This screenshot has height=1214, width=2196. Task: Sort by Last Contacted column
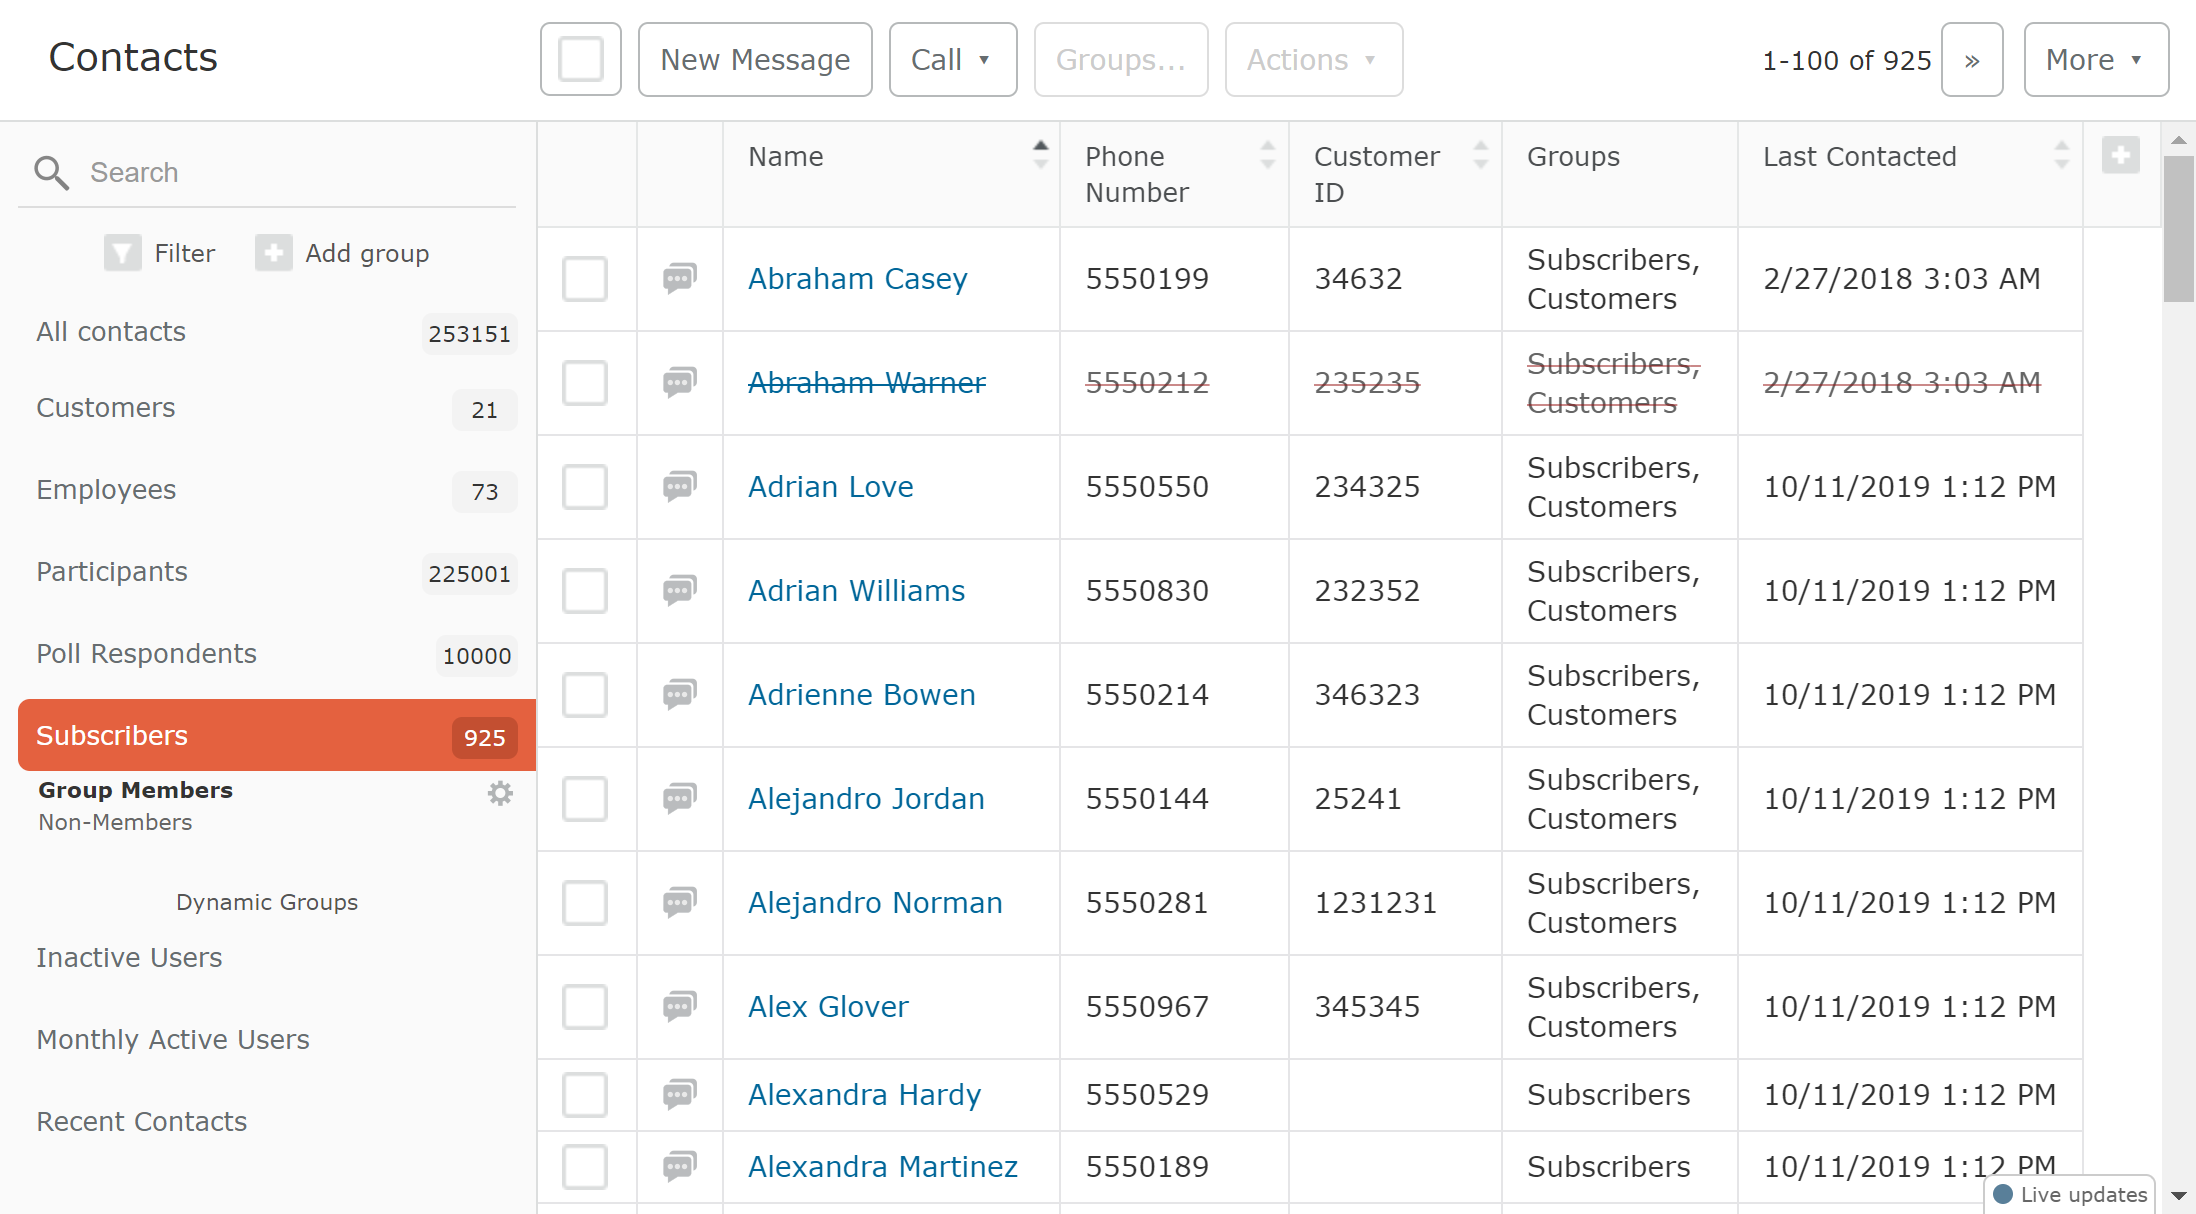[2061, 155]
